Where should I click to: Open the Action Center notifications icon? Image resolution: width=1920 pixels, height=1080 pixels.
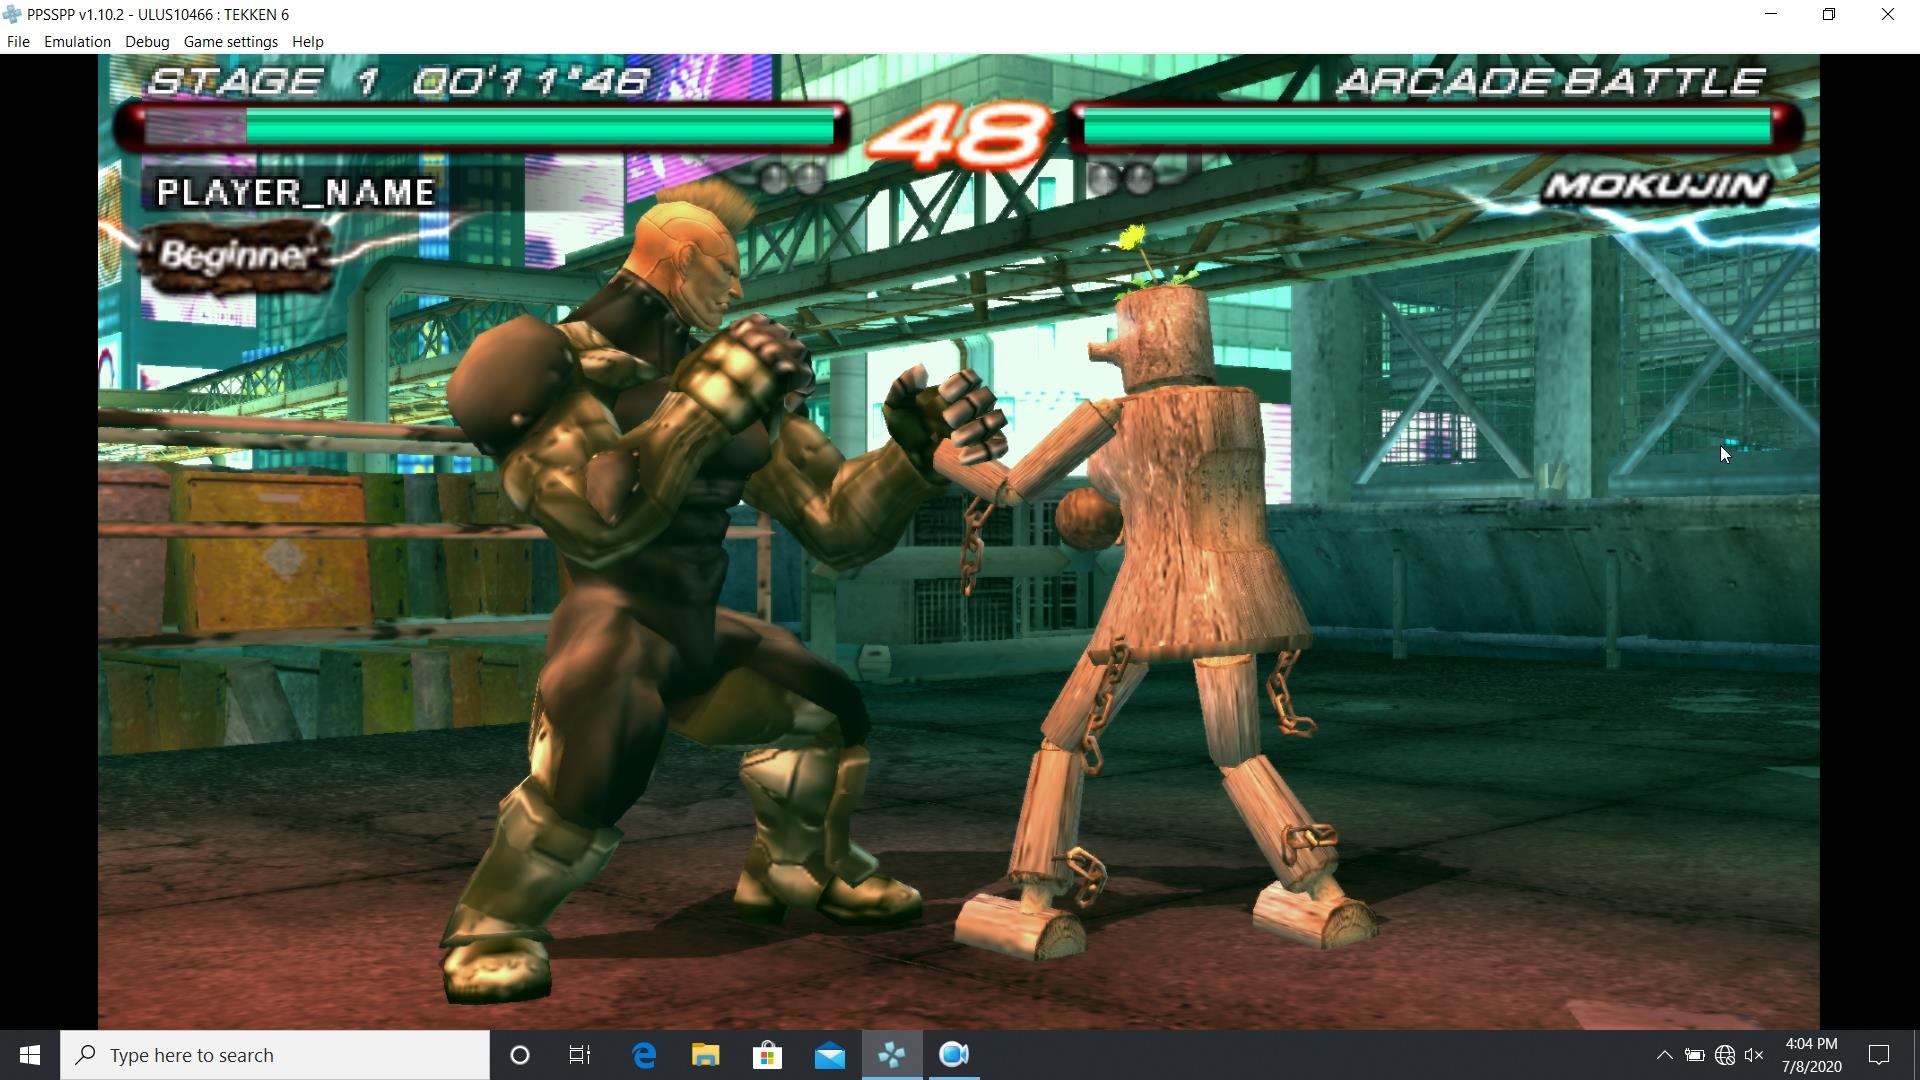(x=1878, y=1055)
